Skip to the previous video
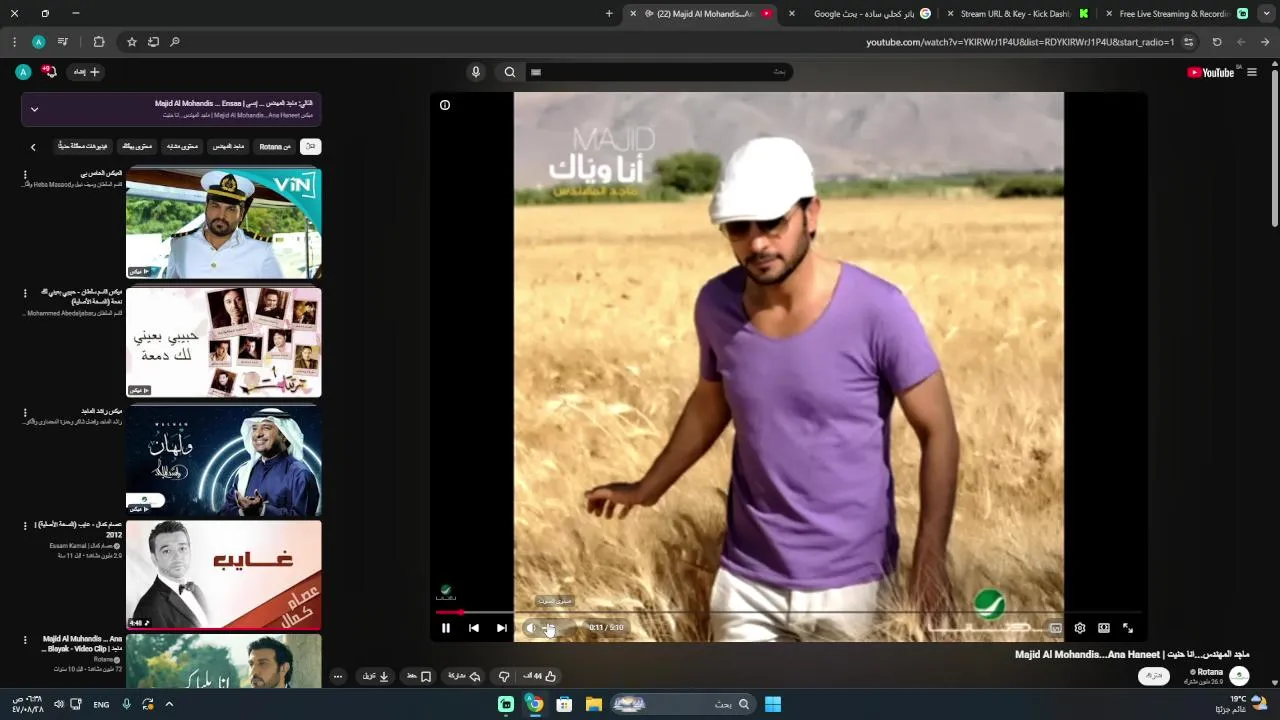The height and width of the screenshot is (720, 1280). pos(474,628)
